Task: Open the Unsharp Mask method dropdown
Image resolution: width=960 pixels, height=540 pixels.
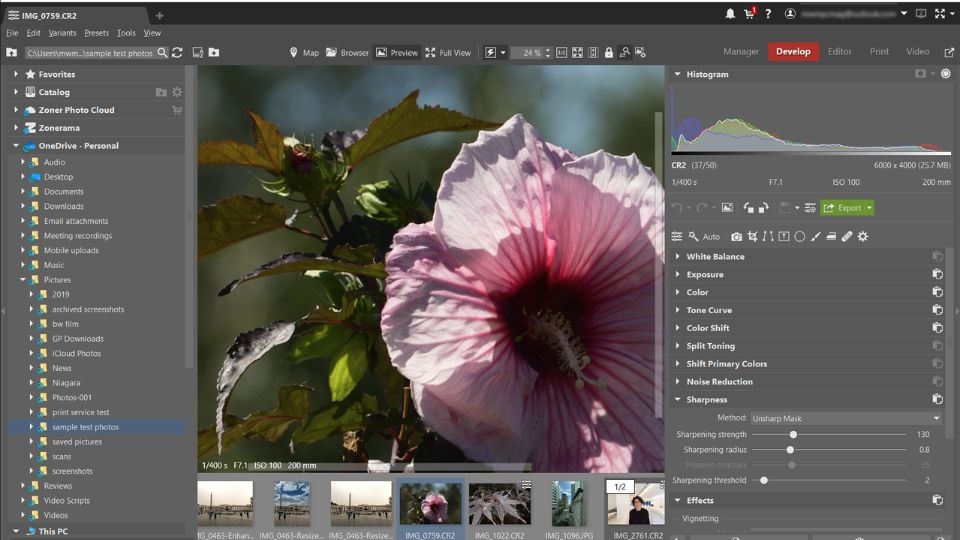Action: click(x=846, y=418)
